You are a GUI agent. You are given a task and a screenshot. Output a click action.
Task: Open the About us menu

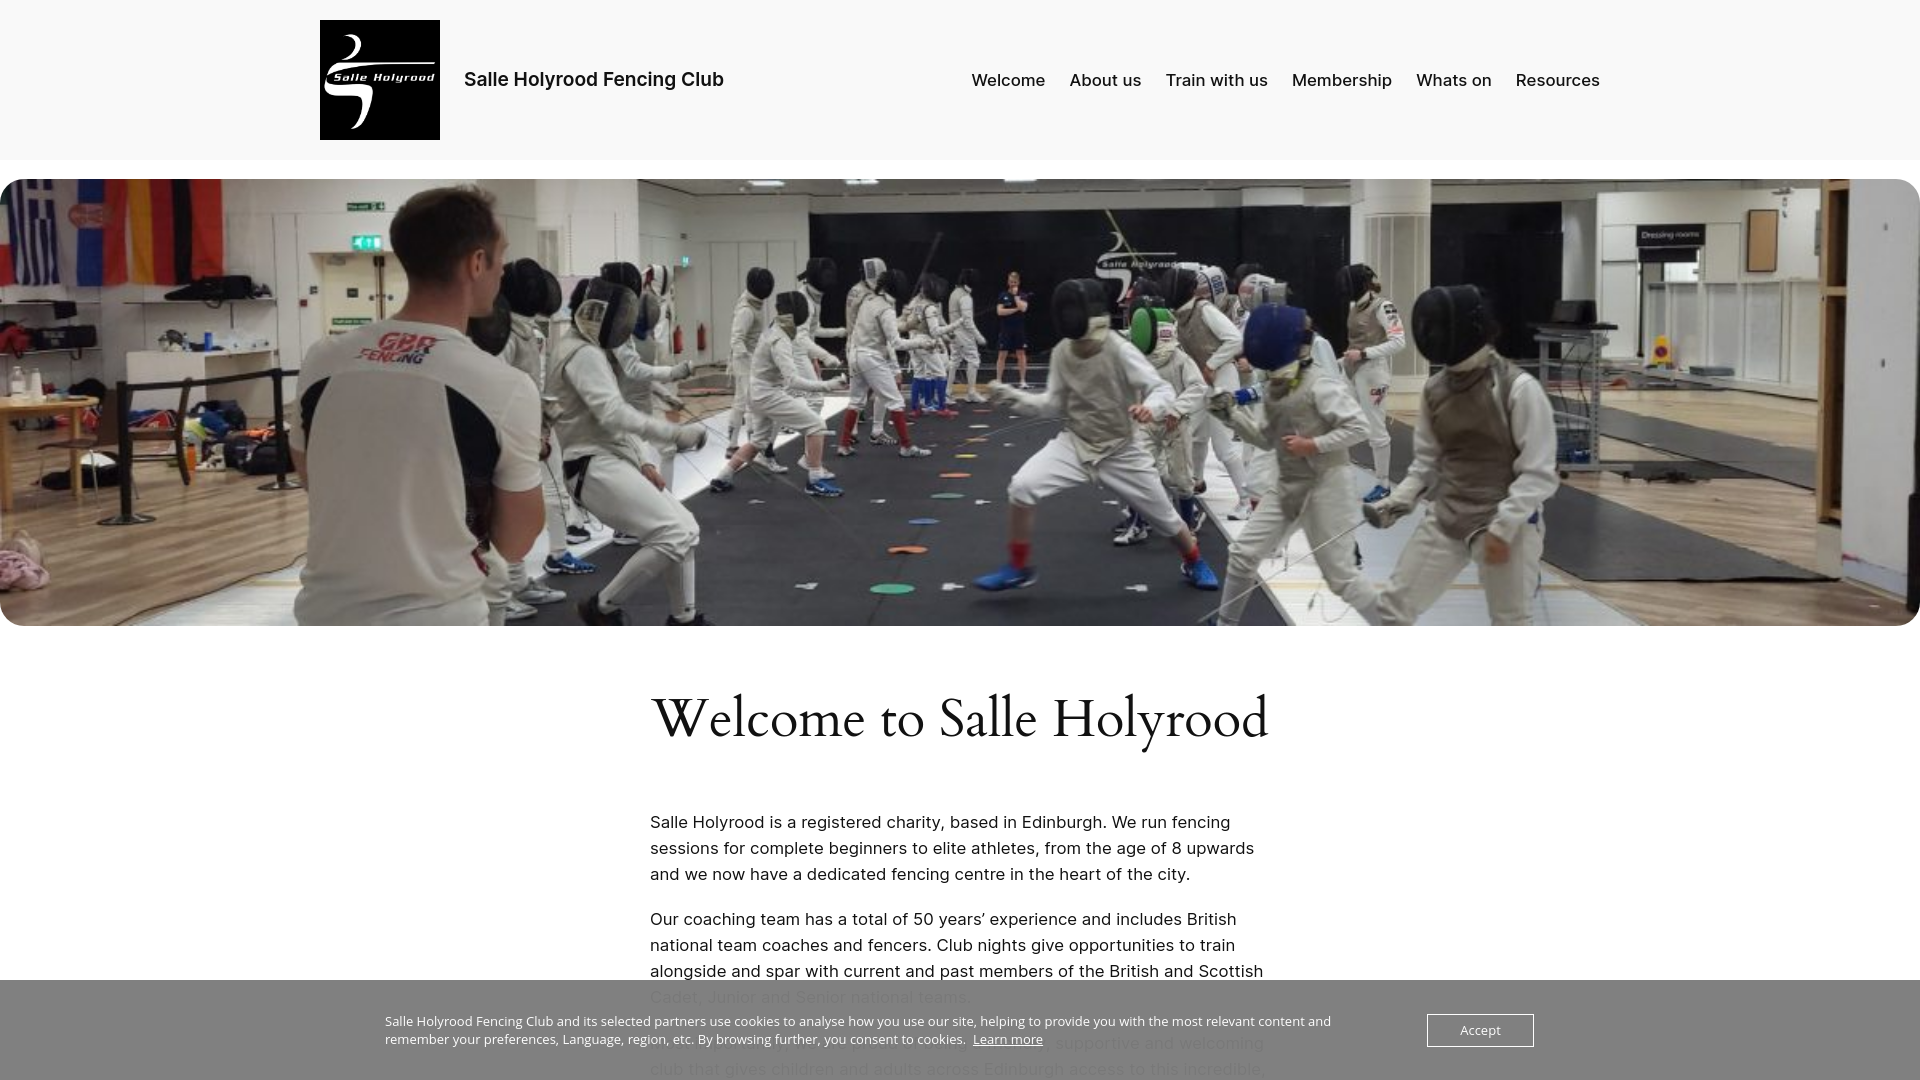click(1105, 80)
